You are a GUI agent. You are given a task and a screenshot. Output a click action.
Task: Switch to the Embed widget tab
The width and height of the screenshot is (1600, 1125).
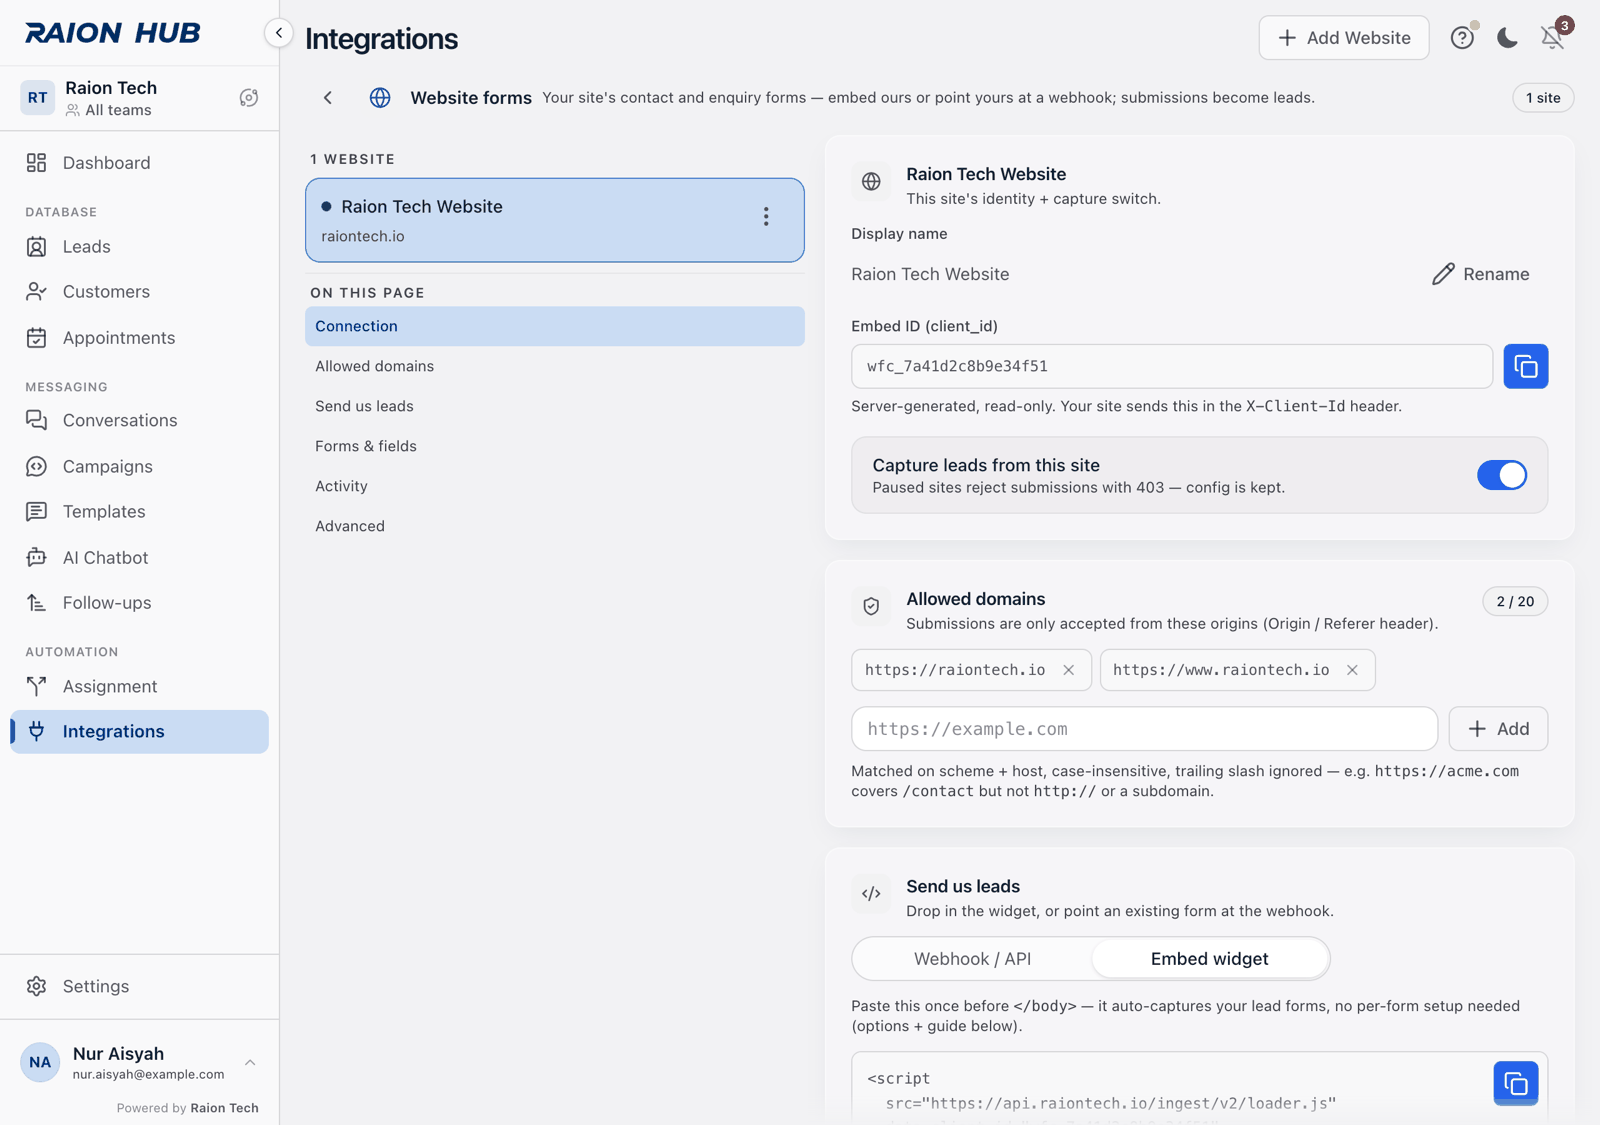point(1209,959)
